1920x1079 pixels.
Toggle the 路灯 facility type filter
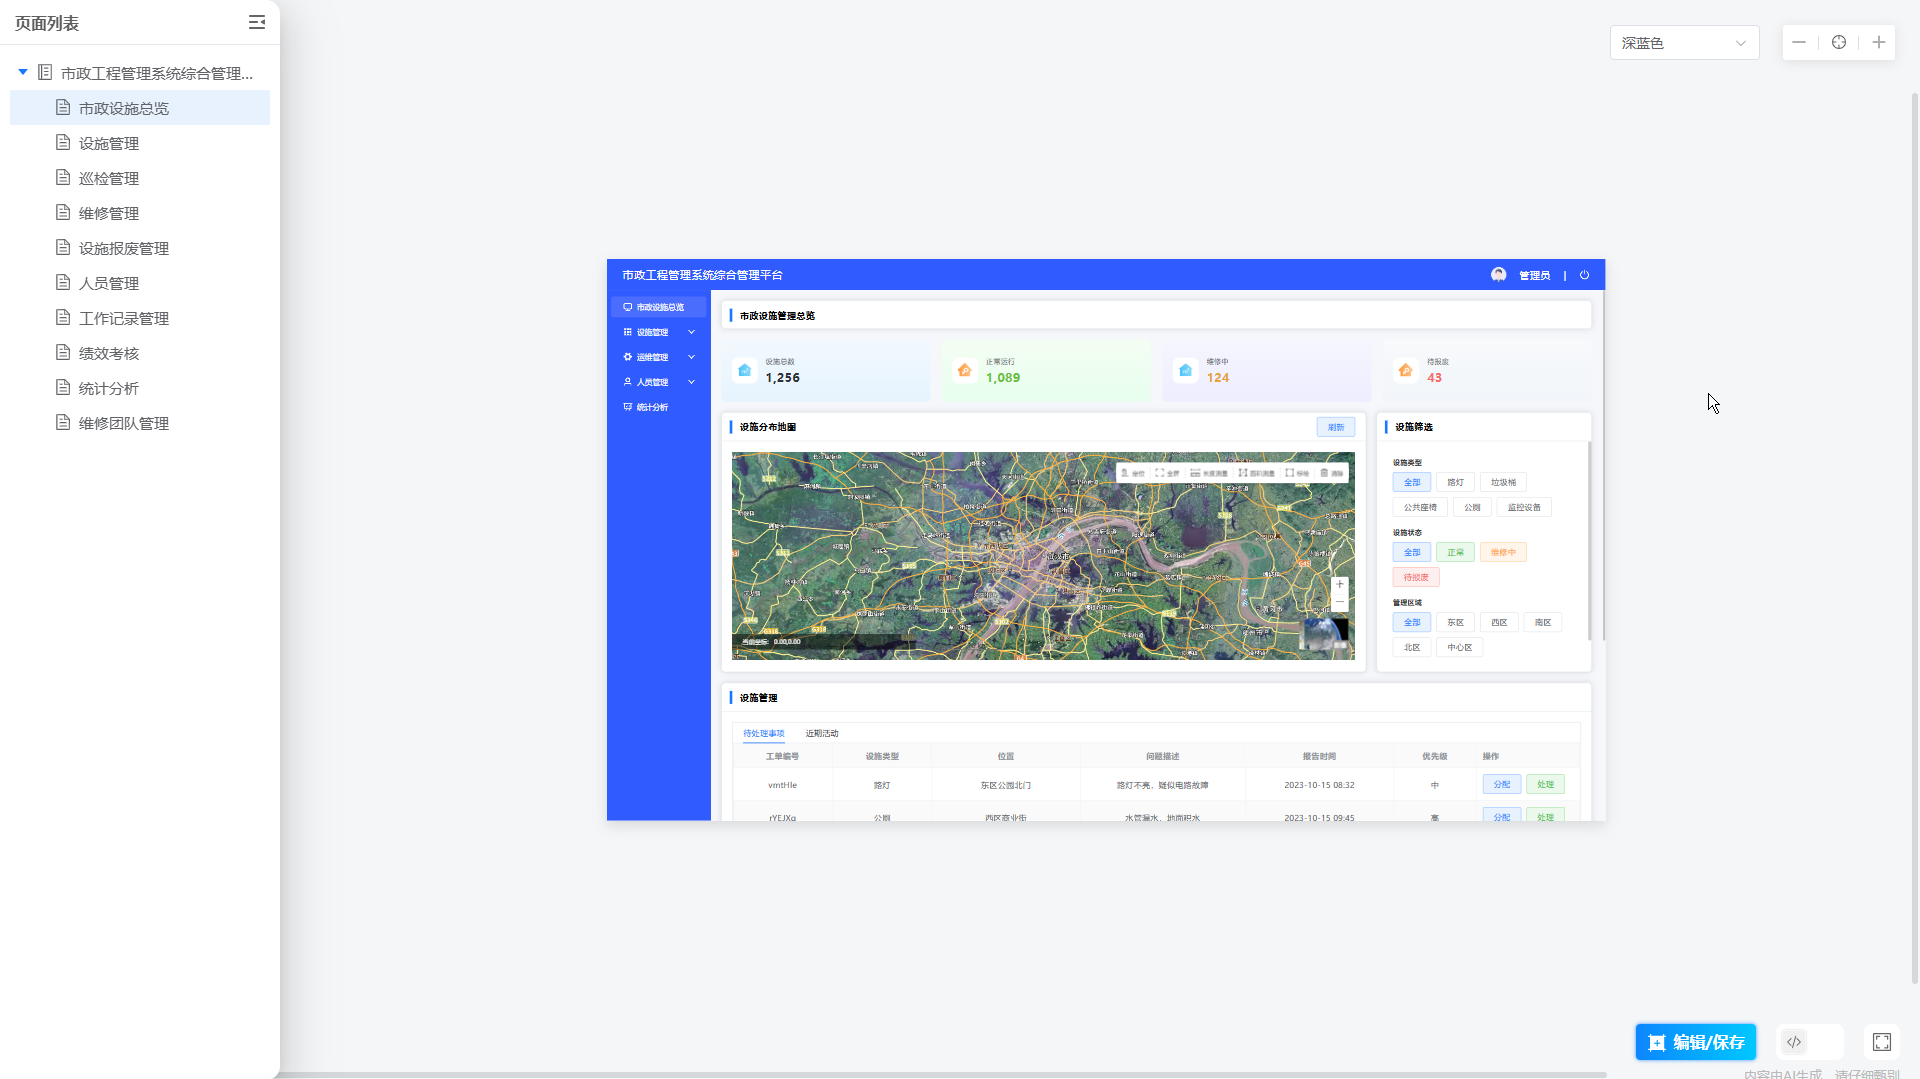[1455, 482]
